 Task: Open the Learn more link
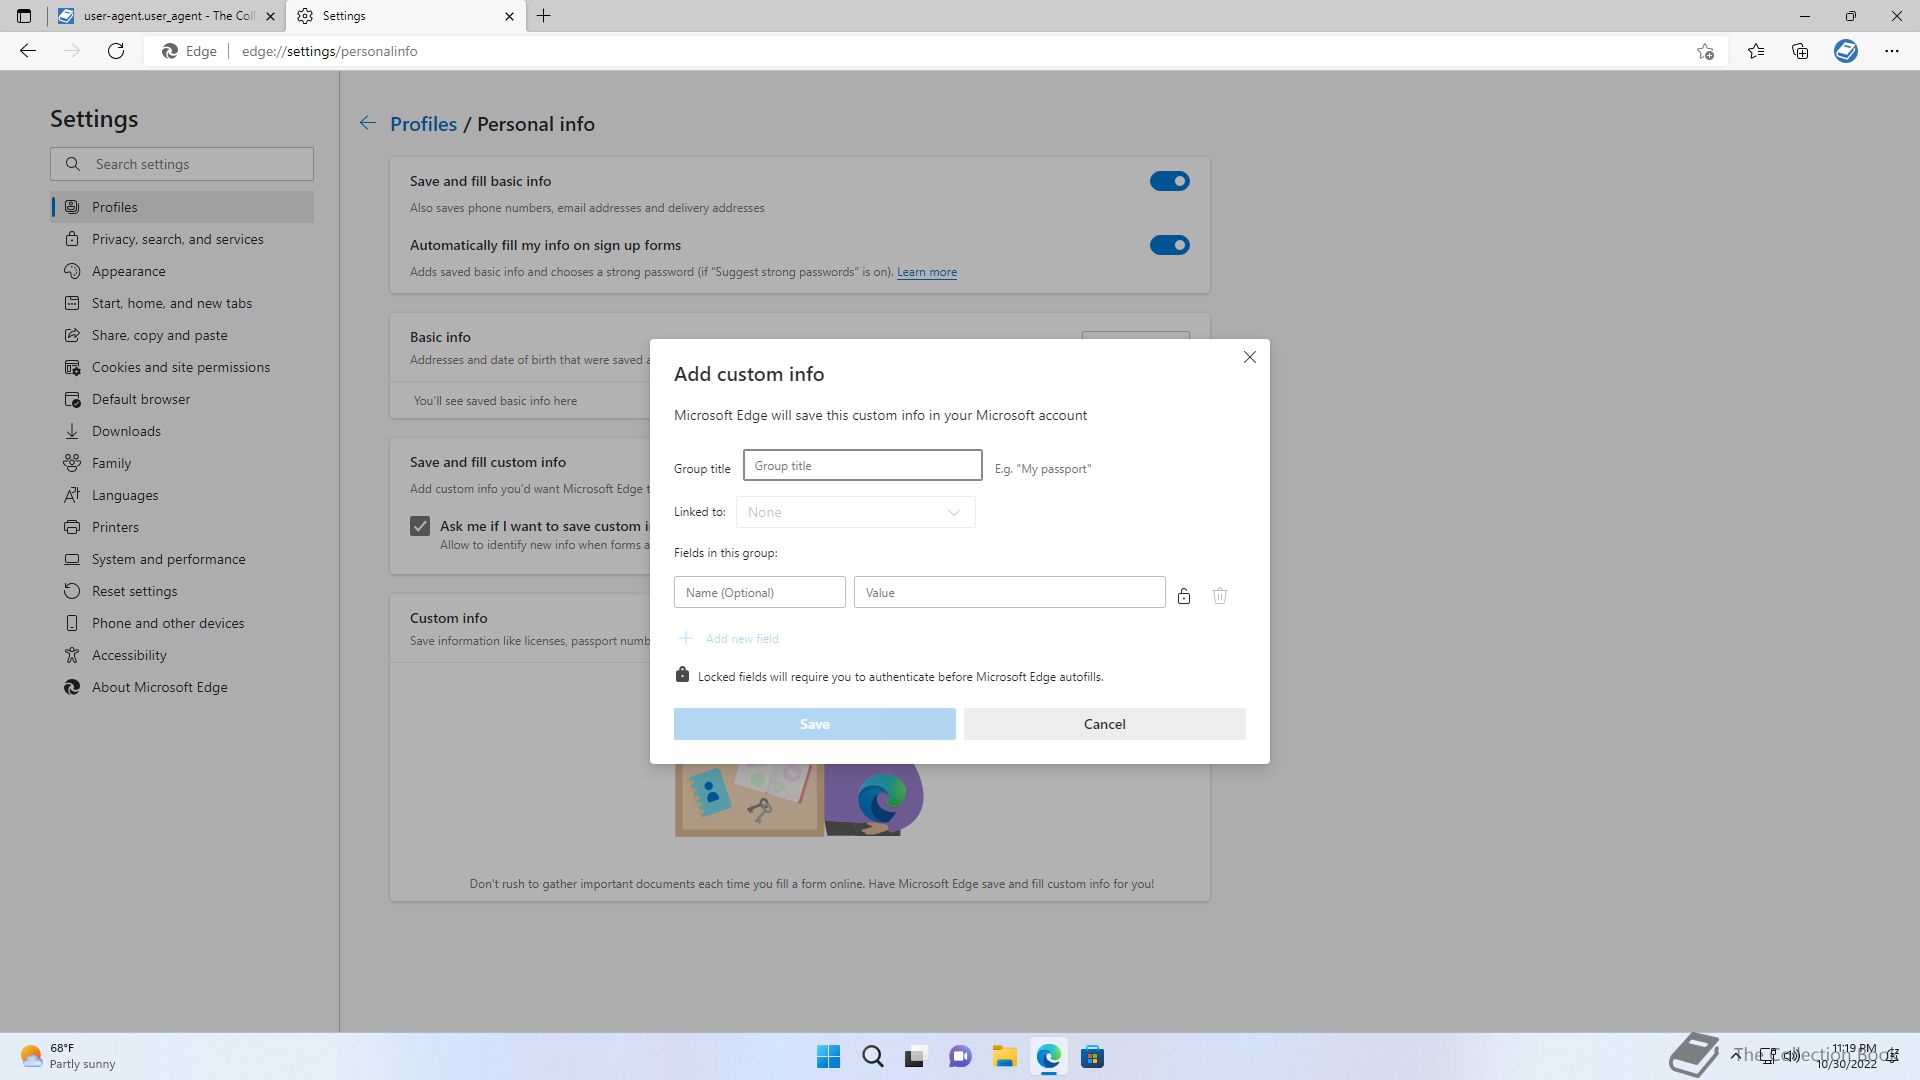pos(926,272)
